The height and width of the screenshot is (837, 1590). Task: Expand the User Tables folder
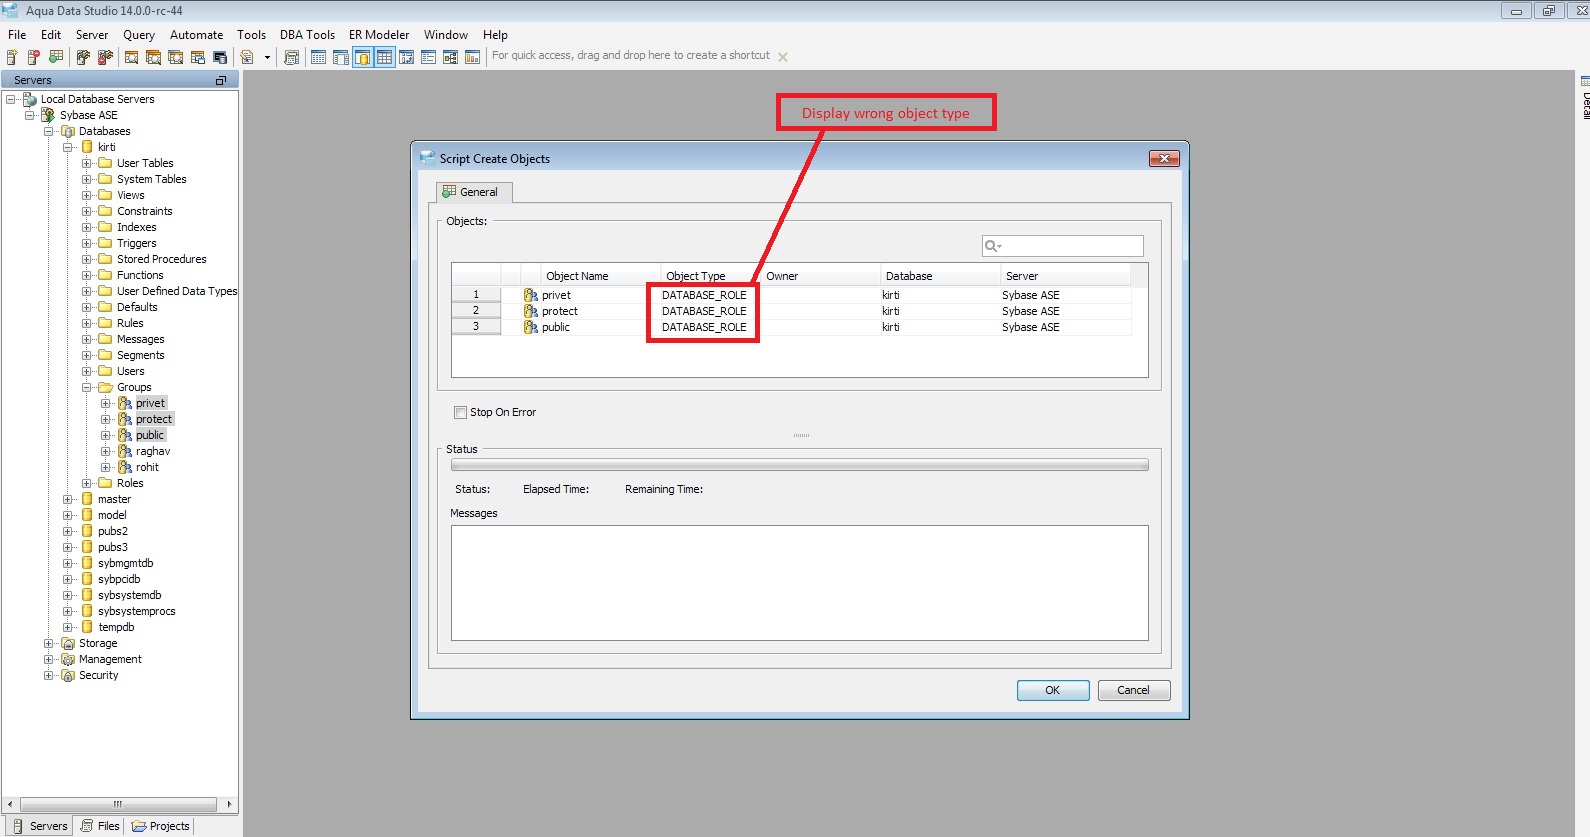(x=87, y=163)
